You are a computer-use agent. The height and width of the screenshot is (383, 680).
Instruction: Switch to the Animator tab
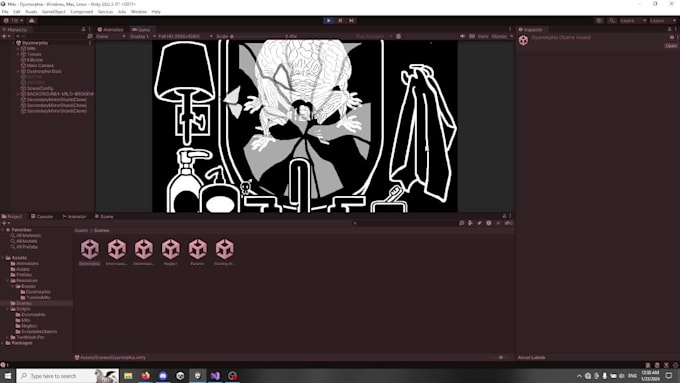tap(74, 216)
